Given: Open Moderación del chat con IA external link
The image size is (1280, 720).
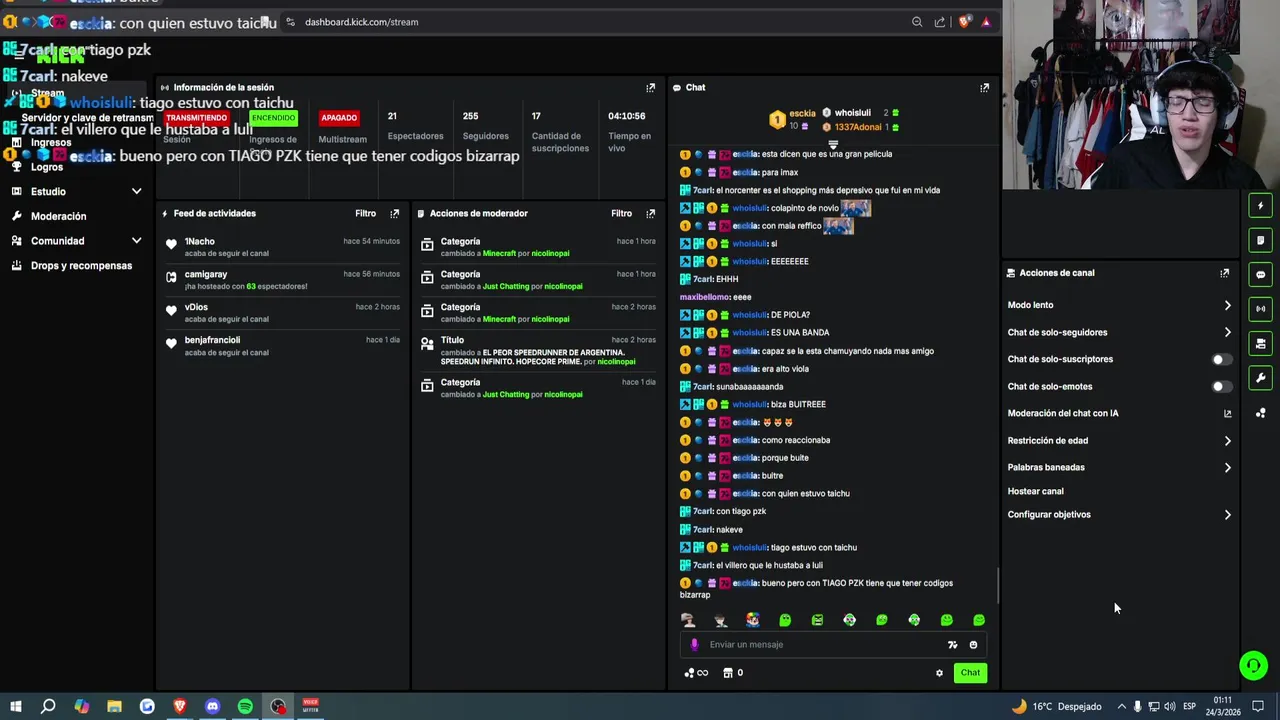Looking at the screenshot, I should point(1228,414).
